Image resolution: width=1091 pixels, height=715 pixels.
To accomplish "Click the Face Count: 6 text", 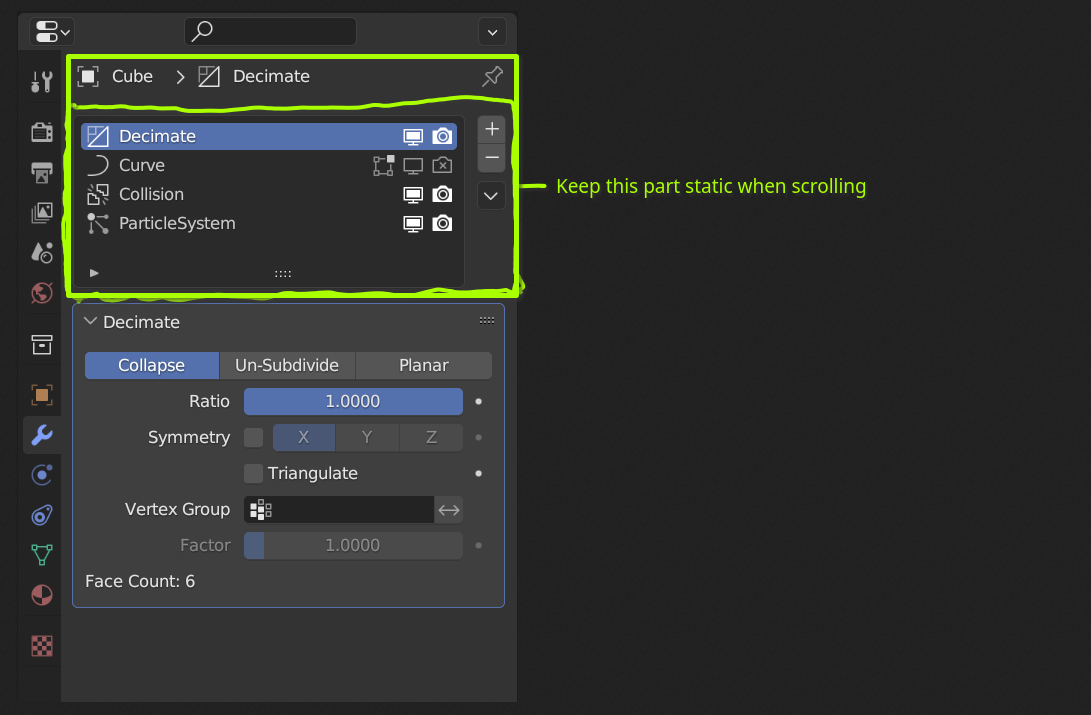I will (140, 581).
